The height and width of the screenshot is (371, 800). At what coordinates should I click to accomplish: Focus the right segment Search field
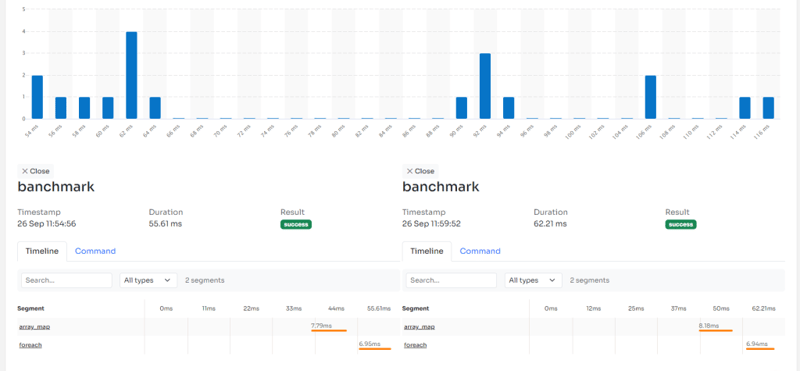click(x=451, y=280)
